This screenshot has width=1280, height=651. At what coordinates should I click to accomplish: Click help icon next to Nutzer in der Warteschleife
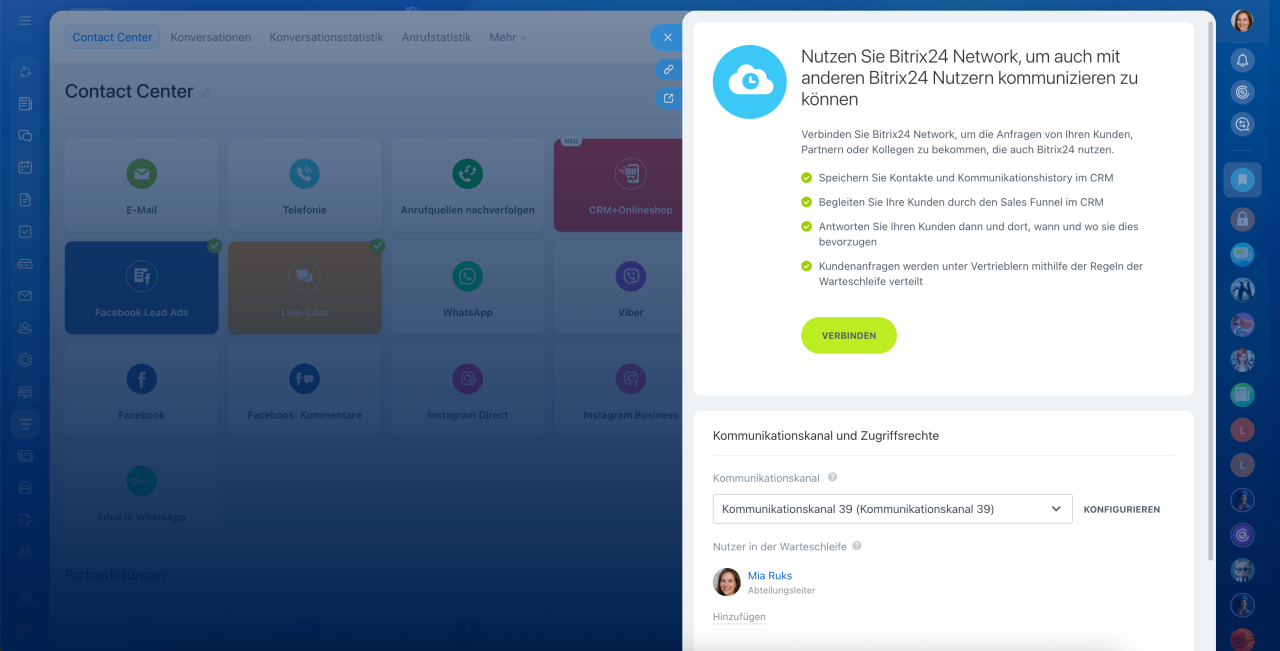[x=857, y=546]
